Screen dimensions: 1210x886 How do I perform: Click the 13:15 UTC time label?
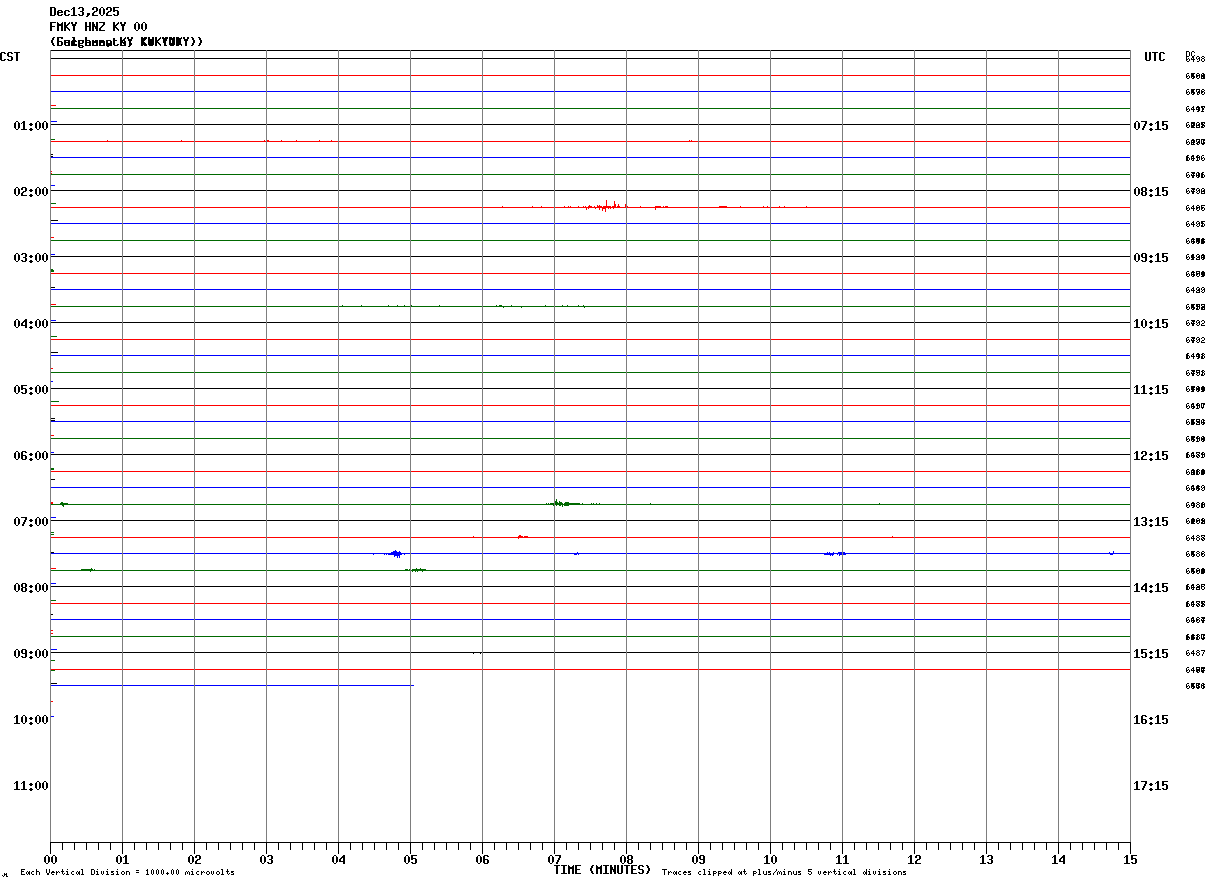[x=1151, y=521]
